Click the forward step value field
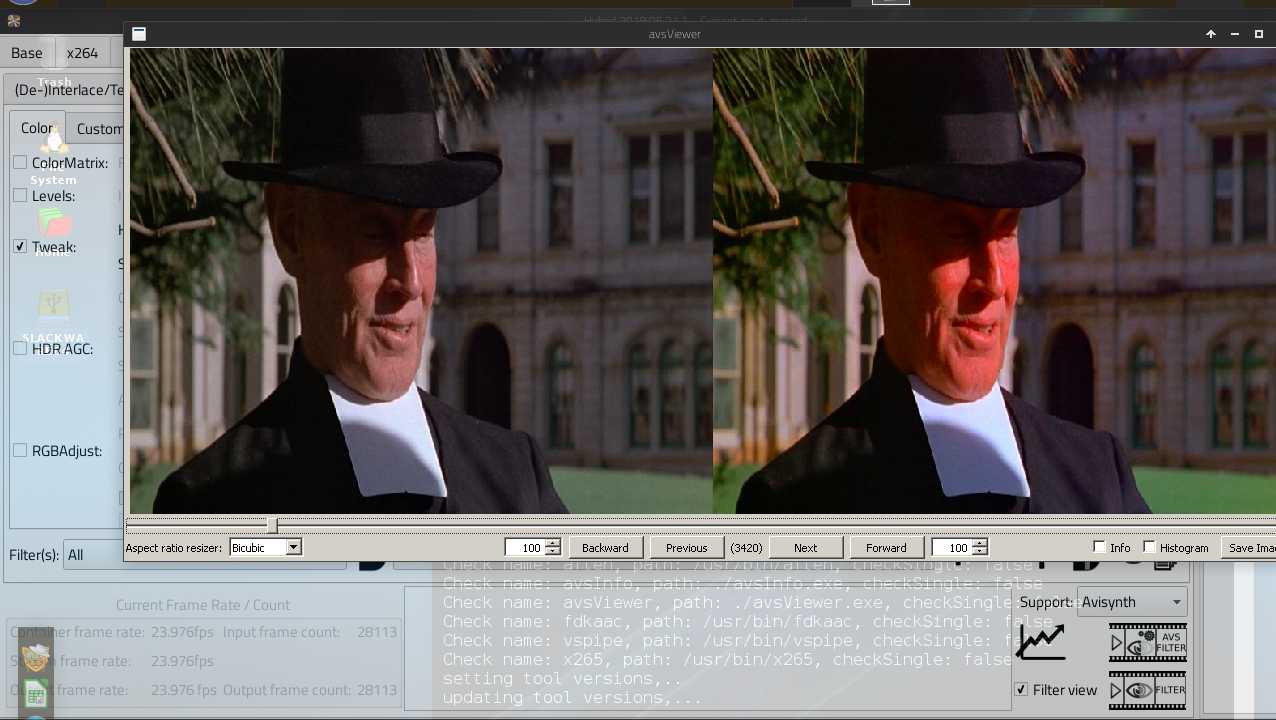This screenshot has height=720, width=1276. tap(951, 548)
